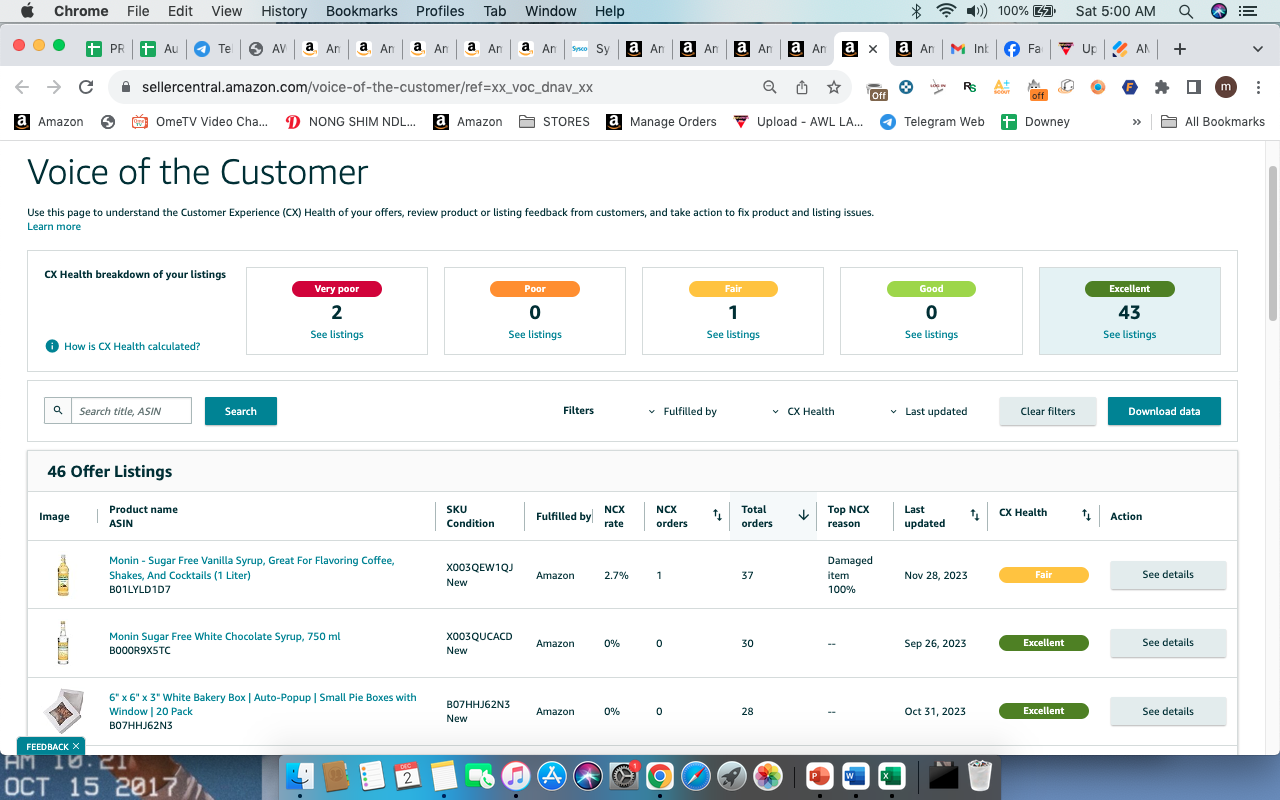Open Spotlight search in the menu bar

point(1186,11)
